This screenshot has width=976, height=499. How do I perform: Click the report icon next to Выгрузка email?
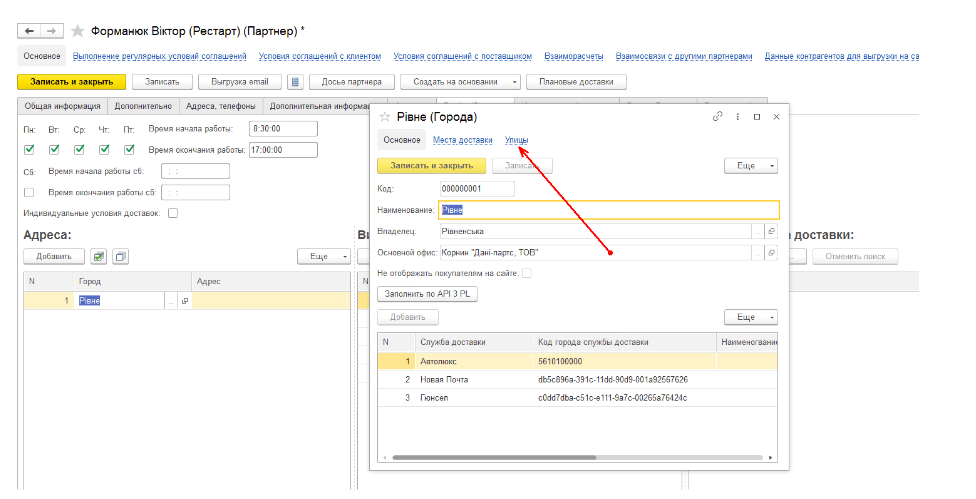(295, 82)
